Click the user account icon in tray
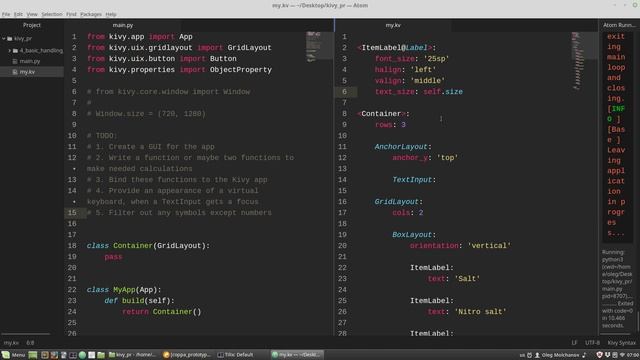The height and width of the screenshot is (360, 640). click(x=537, y=355)
